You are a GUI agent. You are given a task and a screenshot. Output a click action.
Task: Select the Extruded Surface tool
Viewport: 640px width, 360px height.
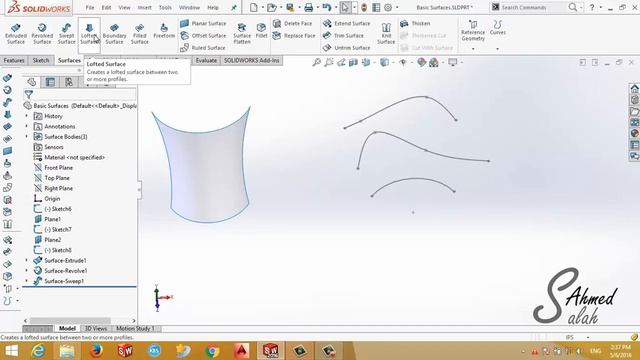click(x=16, y=33)
